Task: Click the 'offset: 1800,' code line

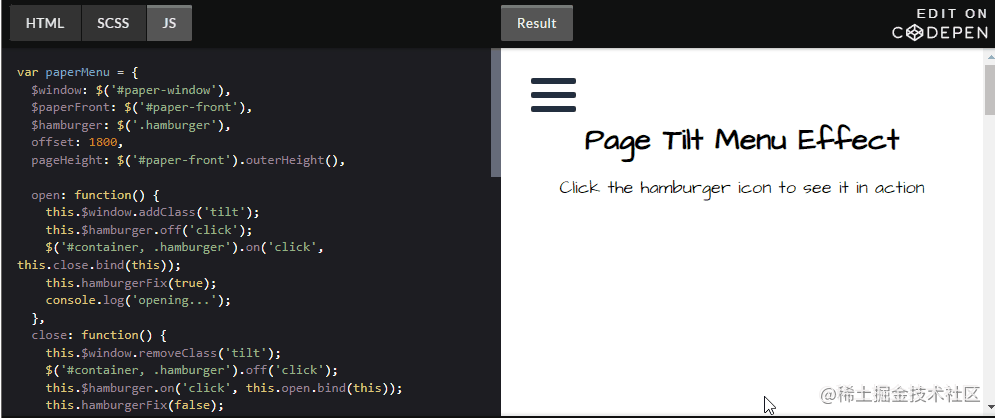Action: tap(77, 143)
